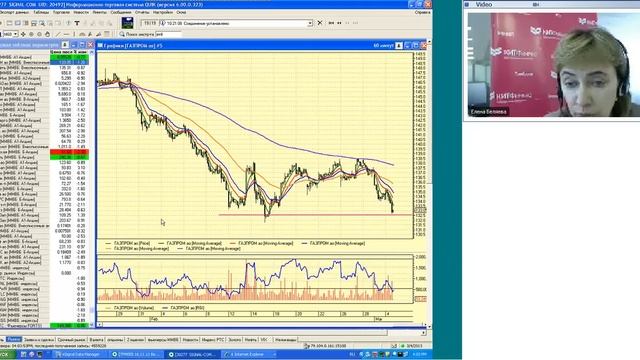
Task: Select the horizontal line drawing tool
Action: pos(66,34)
